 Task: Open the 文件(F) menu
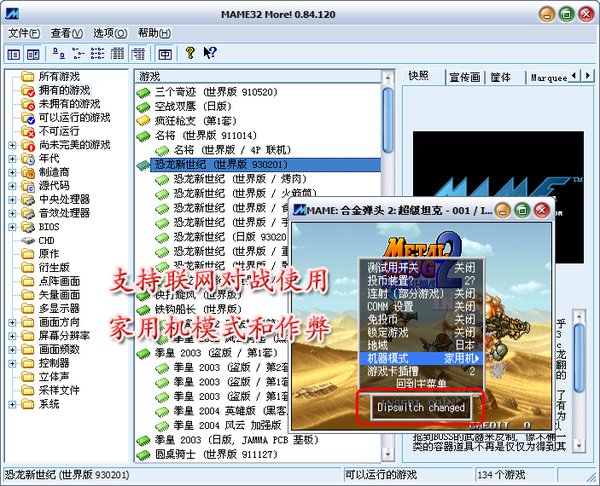point(24,33)
